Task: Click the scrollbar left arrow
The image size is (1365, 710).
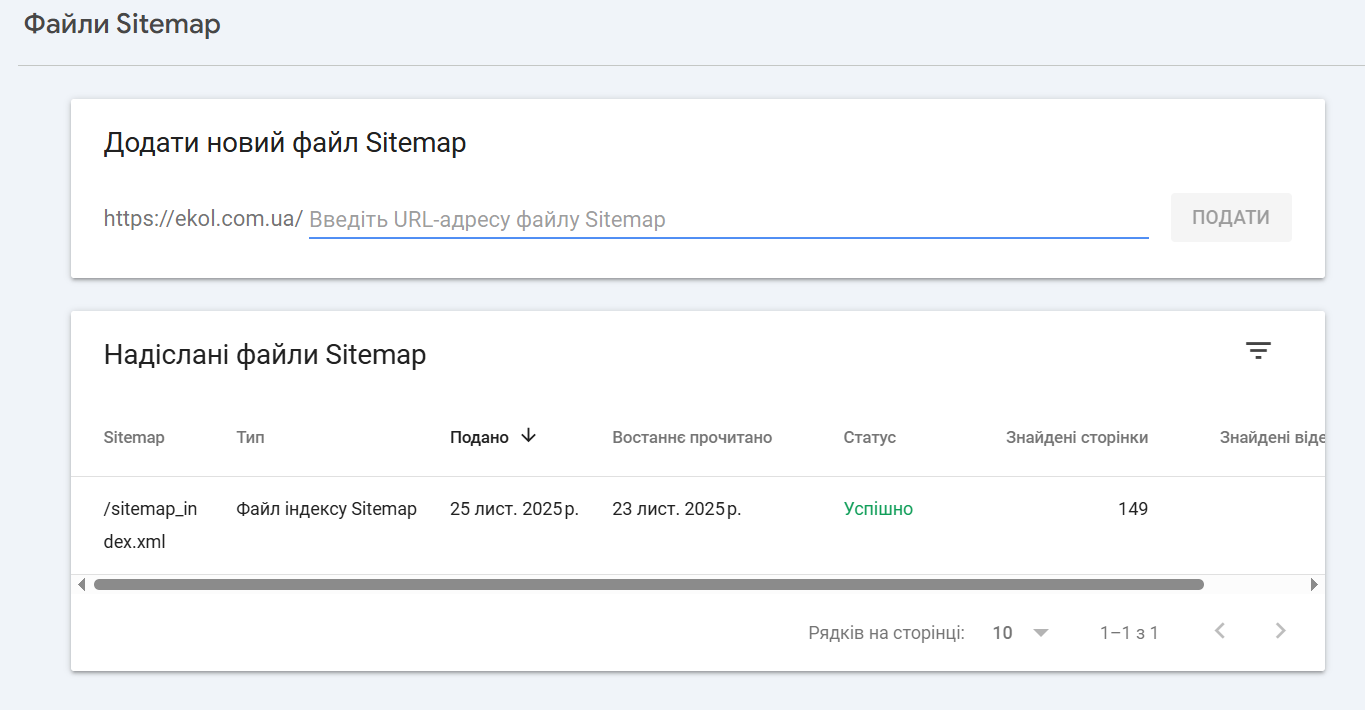Action: (x=82, y=585)
